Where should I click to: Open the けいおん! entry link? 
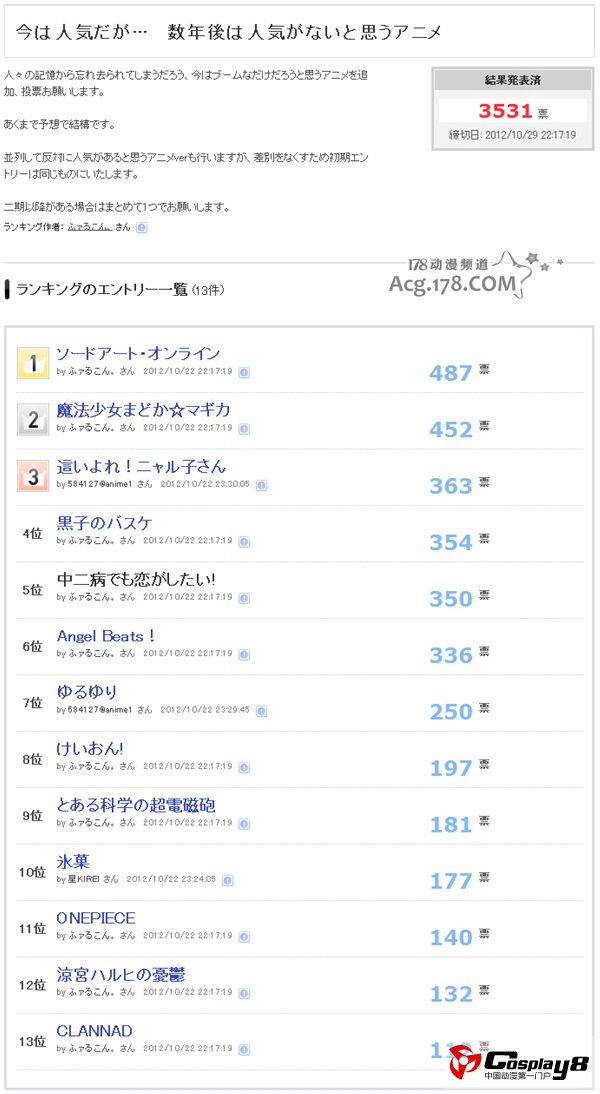[90, 749]
